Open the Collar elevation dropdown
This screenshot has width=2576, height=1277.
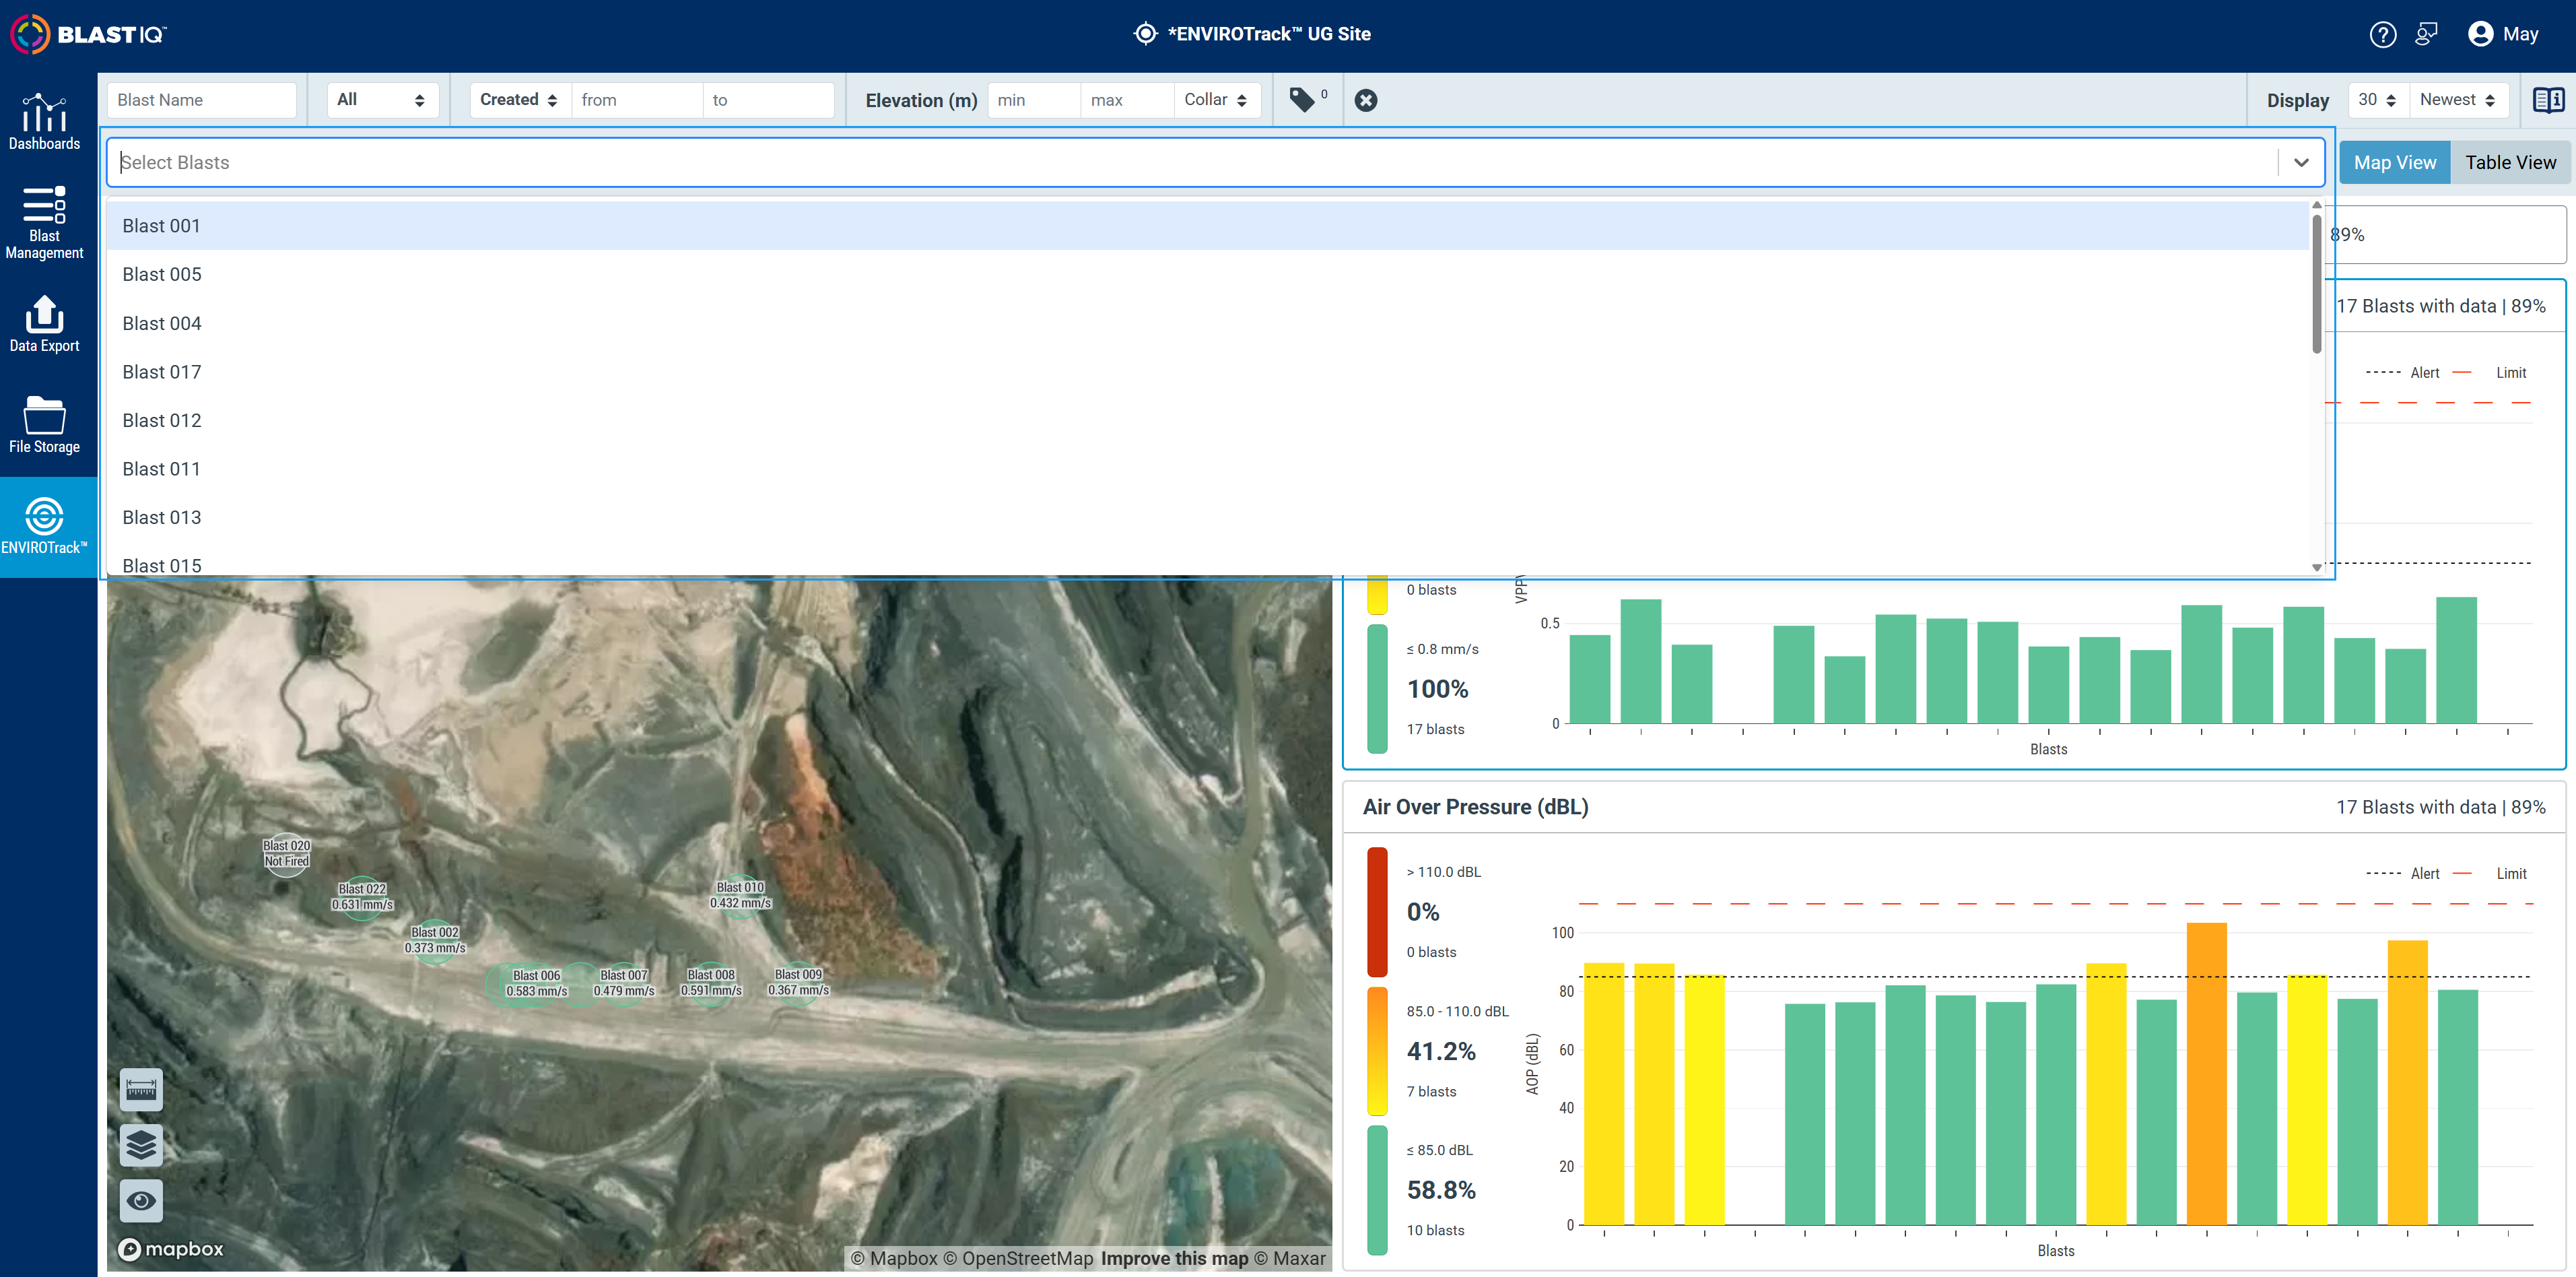click(1216, 99)
